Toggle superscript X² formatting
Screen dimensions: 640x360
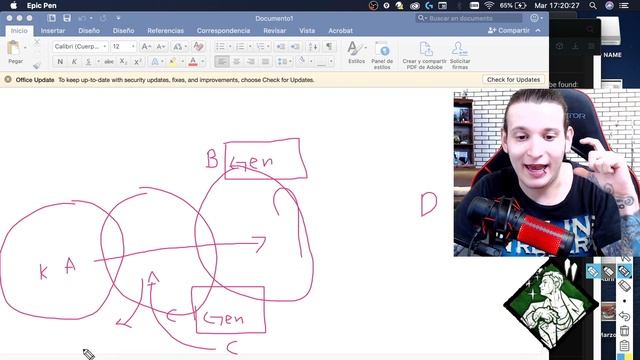(138, 62)
